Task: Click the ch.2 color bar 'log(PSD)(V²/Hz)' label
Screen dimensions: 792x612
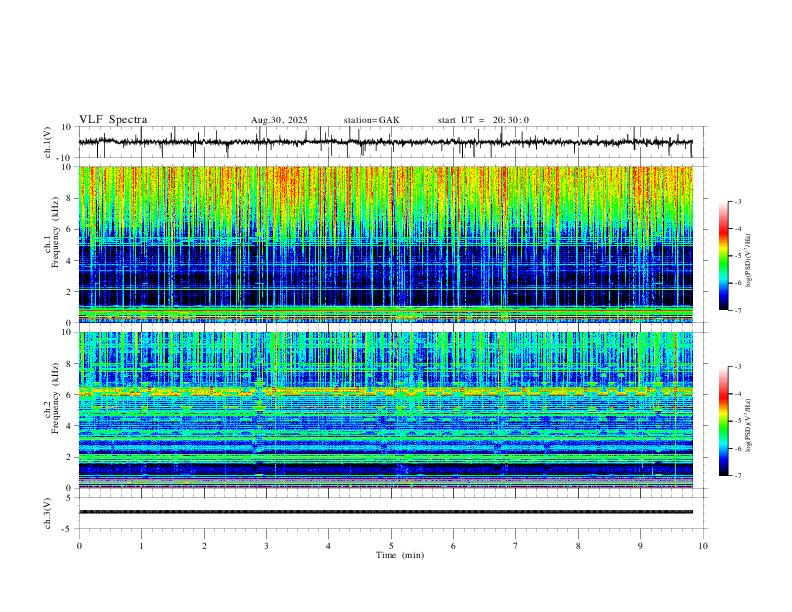Action: pyautogui.click(x=749, y=425)
